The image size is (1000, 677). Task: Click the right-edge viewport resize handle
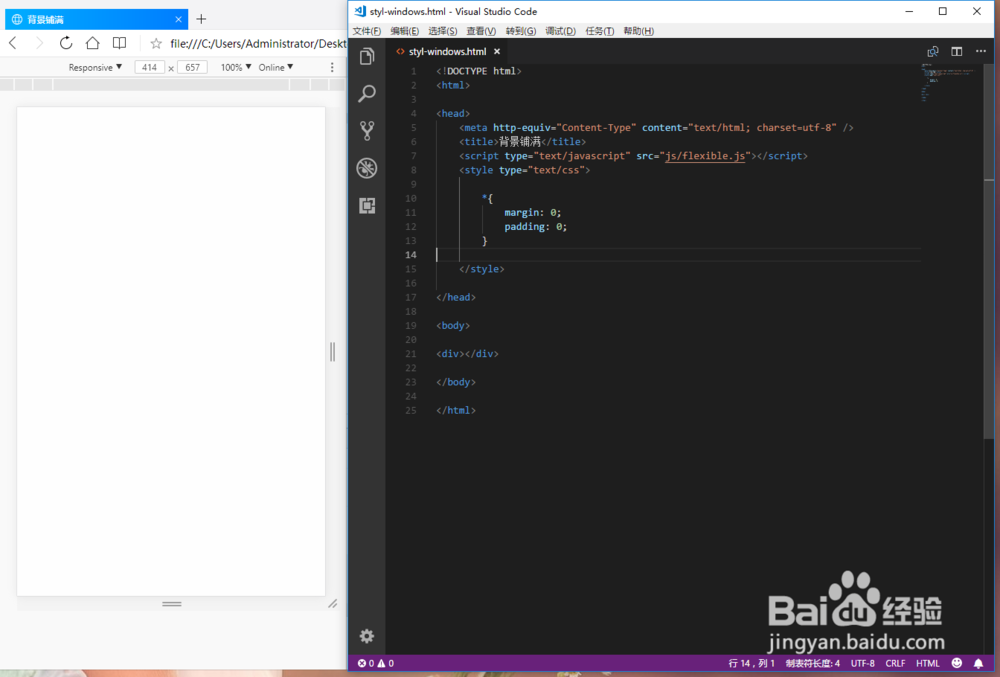(332, 352)
